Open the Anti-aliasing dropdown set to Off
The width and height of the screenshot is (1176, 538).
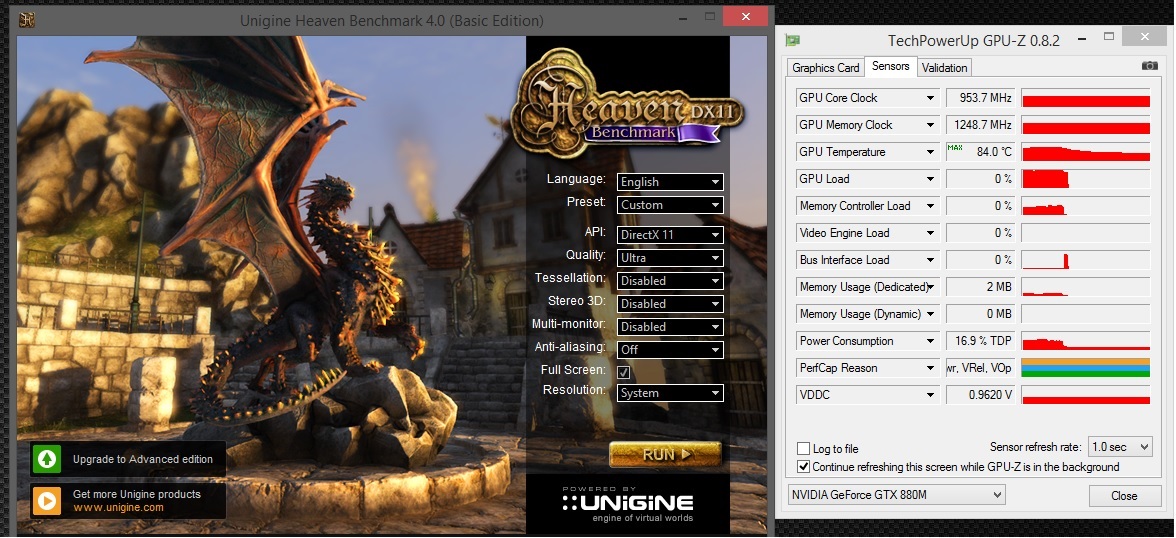670,350
